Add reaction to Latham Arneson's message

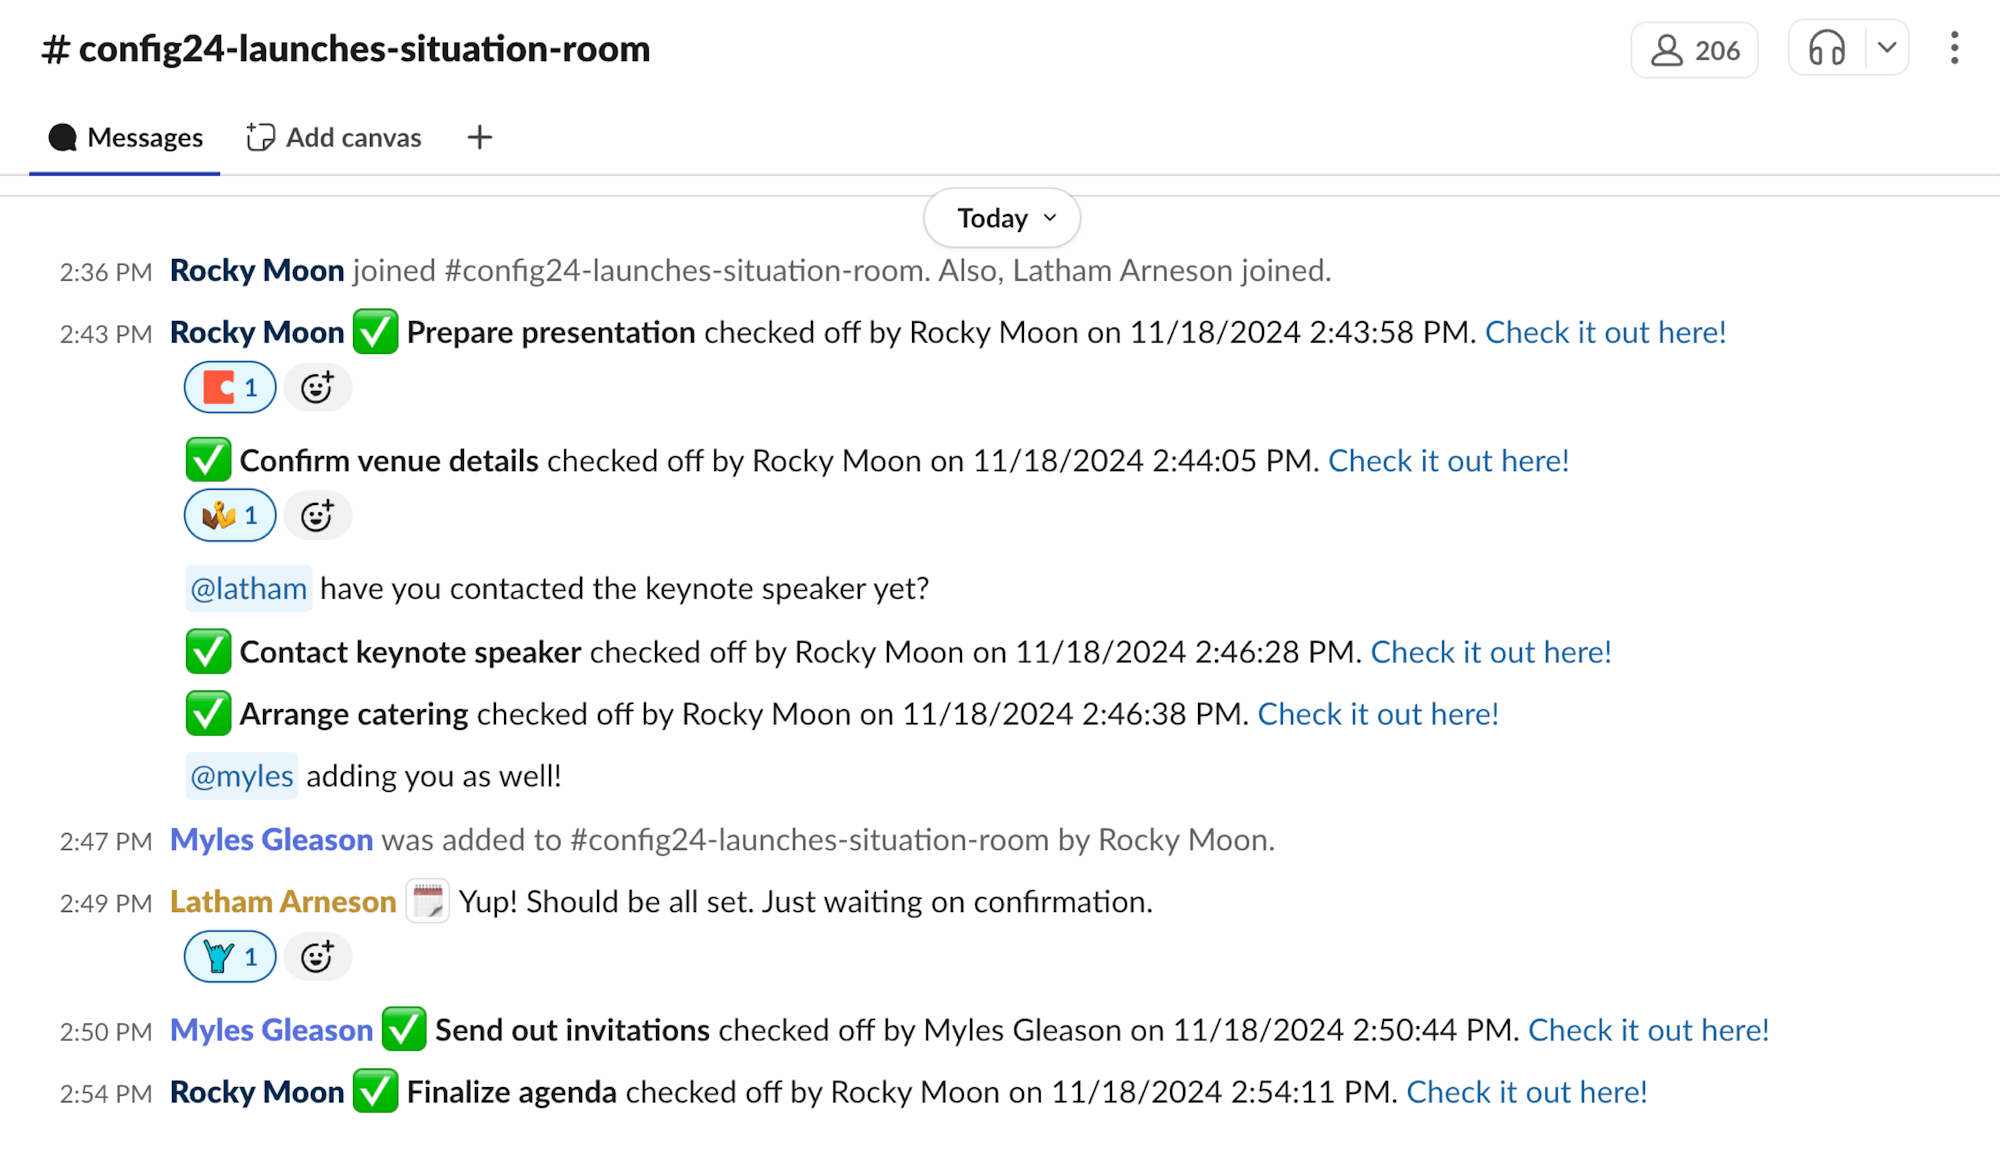tap(317, 957)
